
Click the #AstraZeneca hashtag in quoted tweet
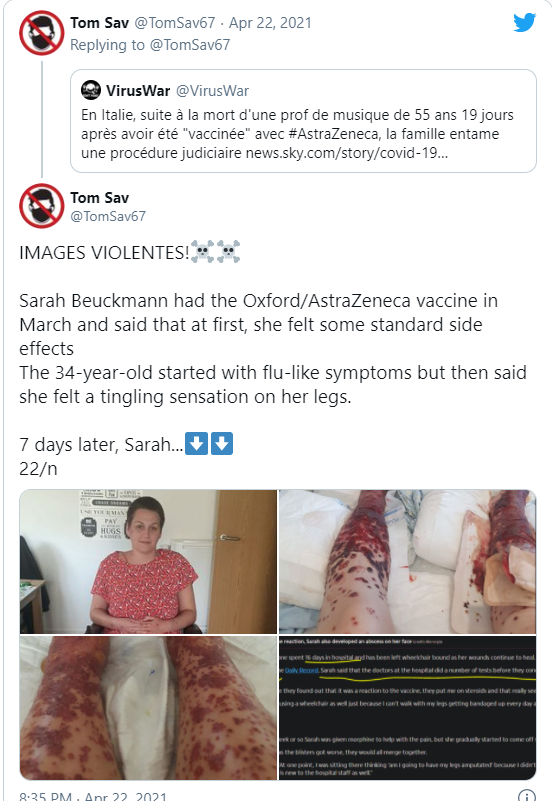[x=334, y=134]
